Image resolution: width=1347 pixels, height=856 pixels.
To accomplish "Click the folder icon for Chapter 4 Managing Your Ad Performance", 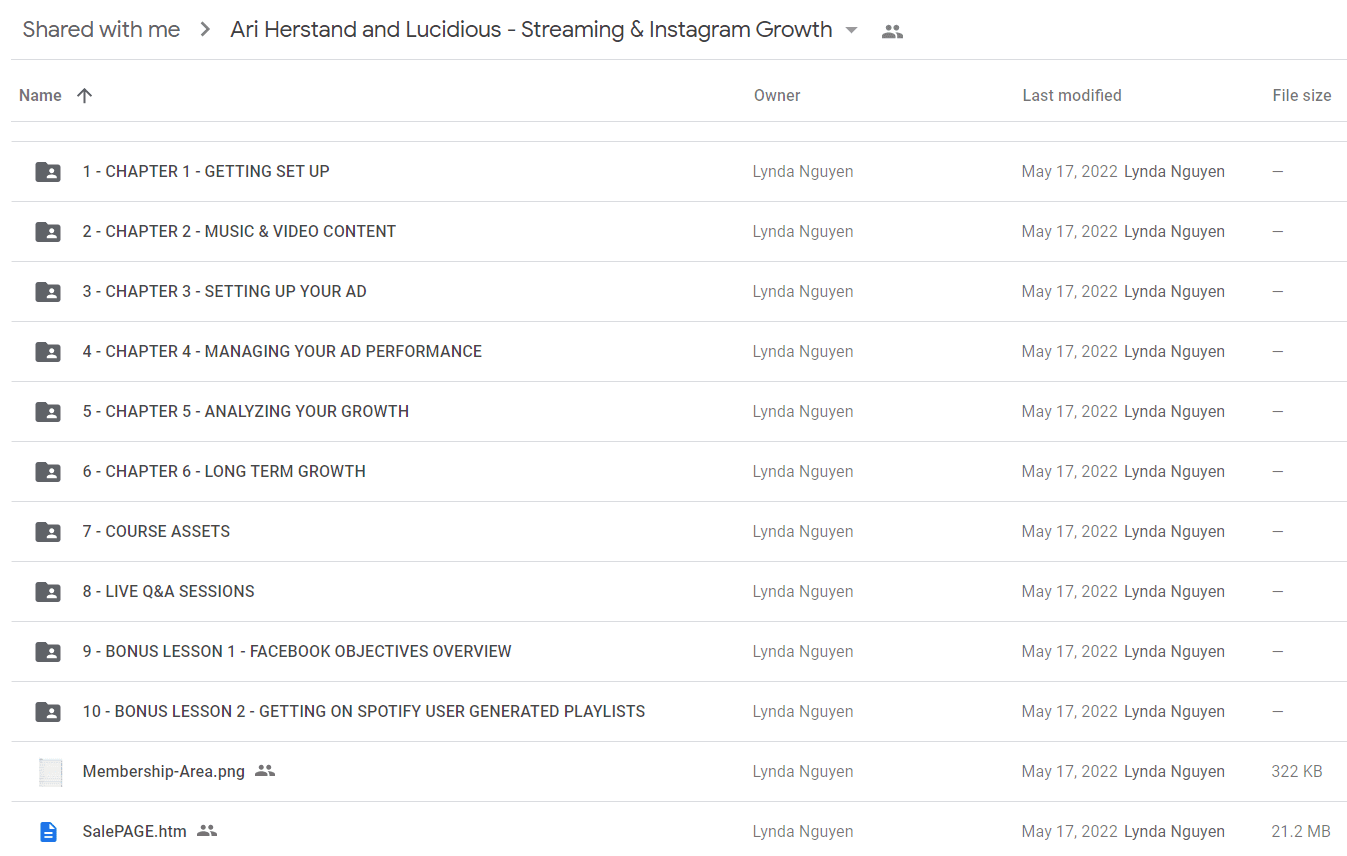I will pos(48,352).
